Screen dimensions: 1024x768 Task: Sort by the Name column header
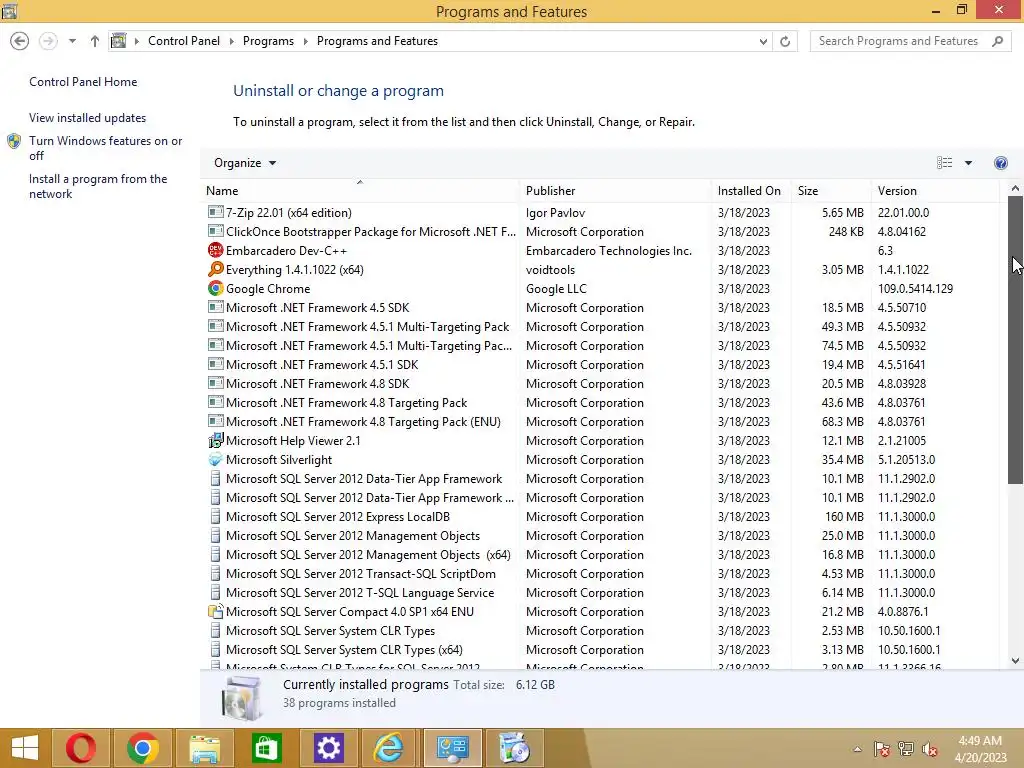(x=360, y=191)
